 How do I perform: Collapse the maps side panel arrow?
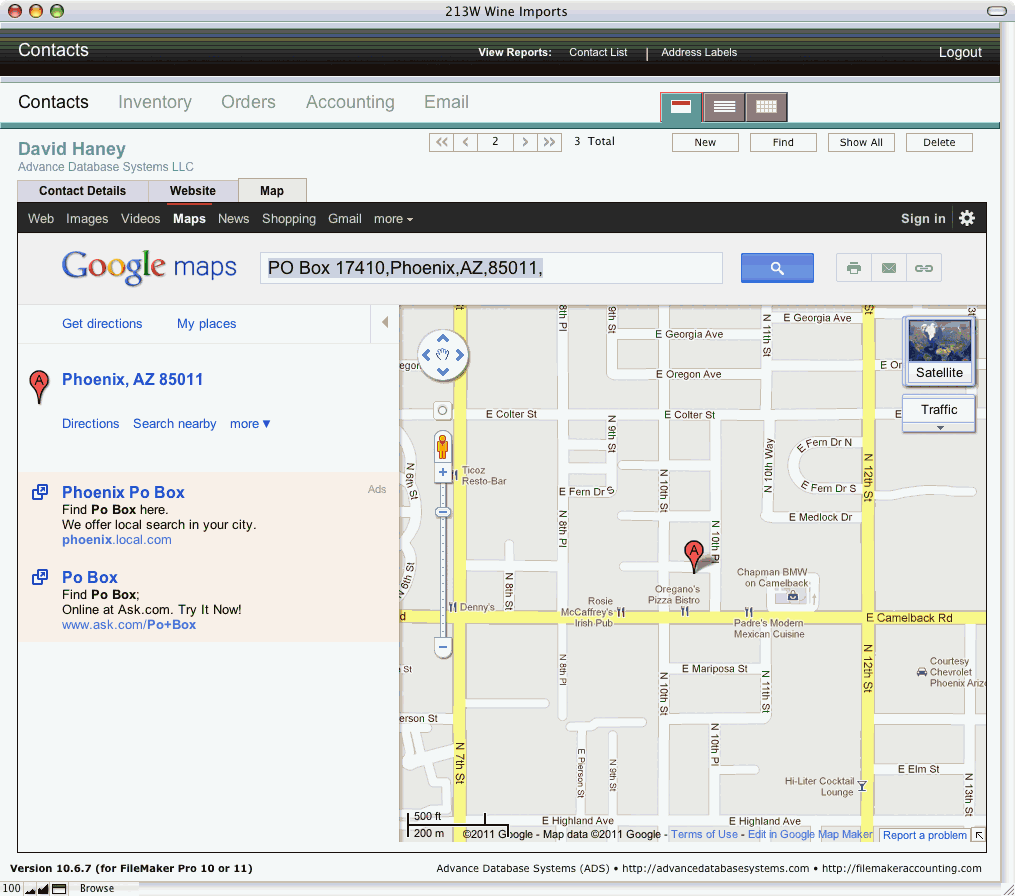coord(385,322)
